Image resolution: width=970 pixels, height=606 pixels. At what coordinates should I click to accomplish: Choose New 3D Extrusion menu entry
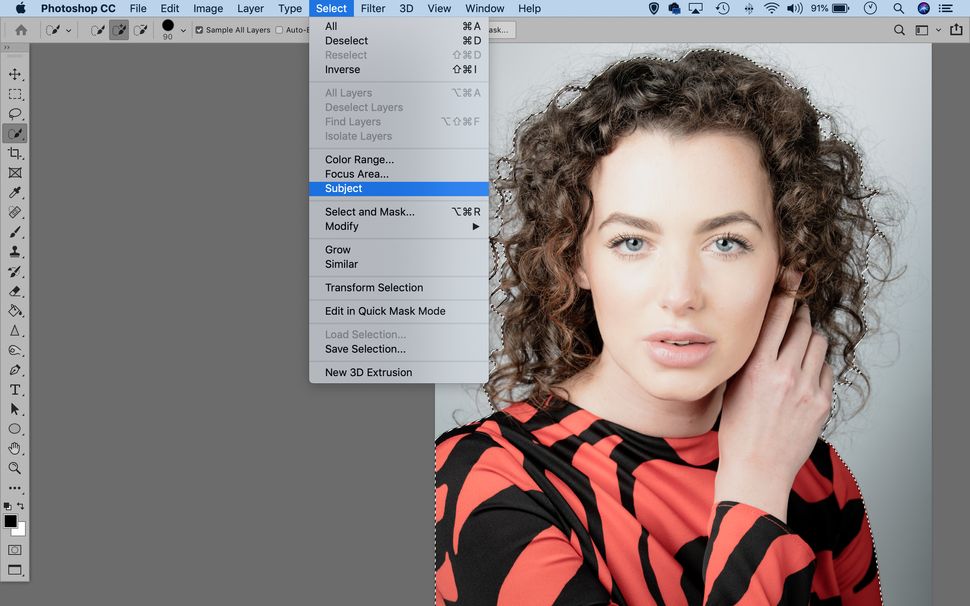click(399, 373)
